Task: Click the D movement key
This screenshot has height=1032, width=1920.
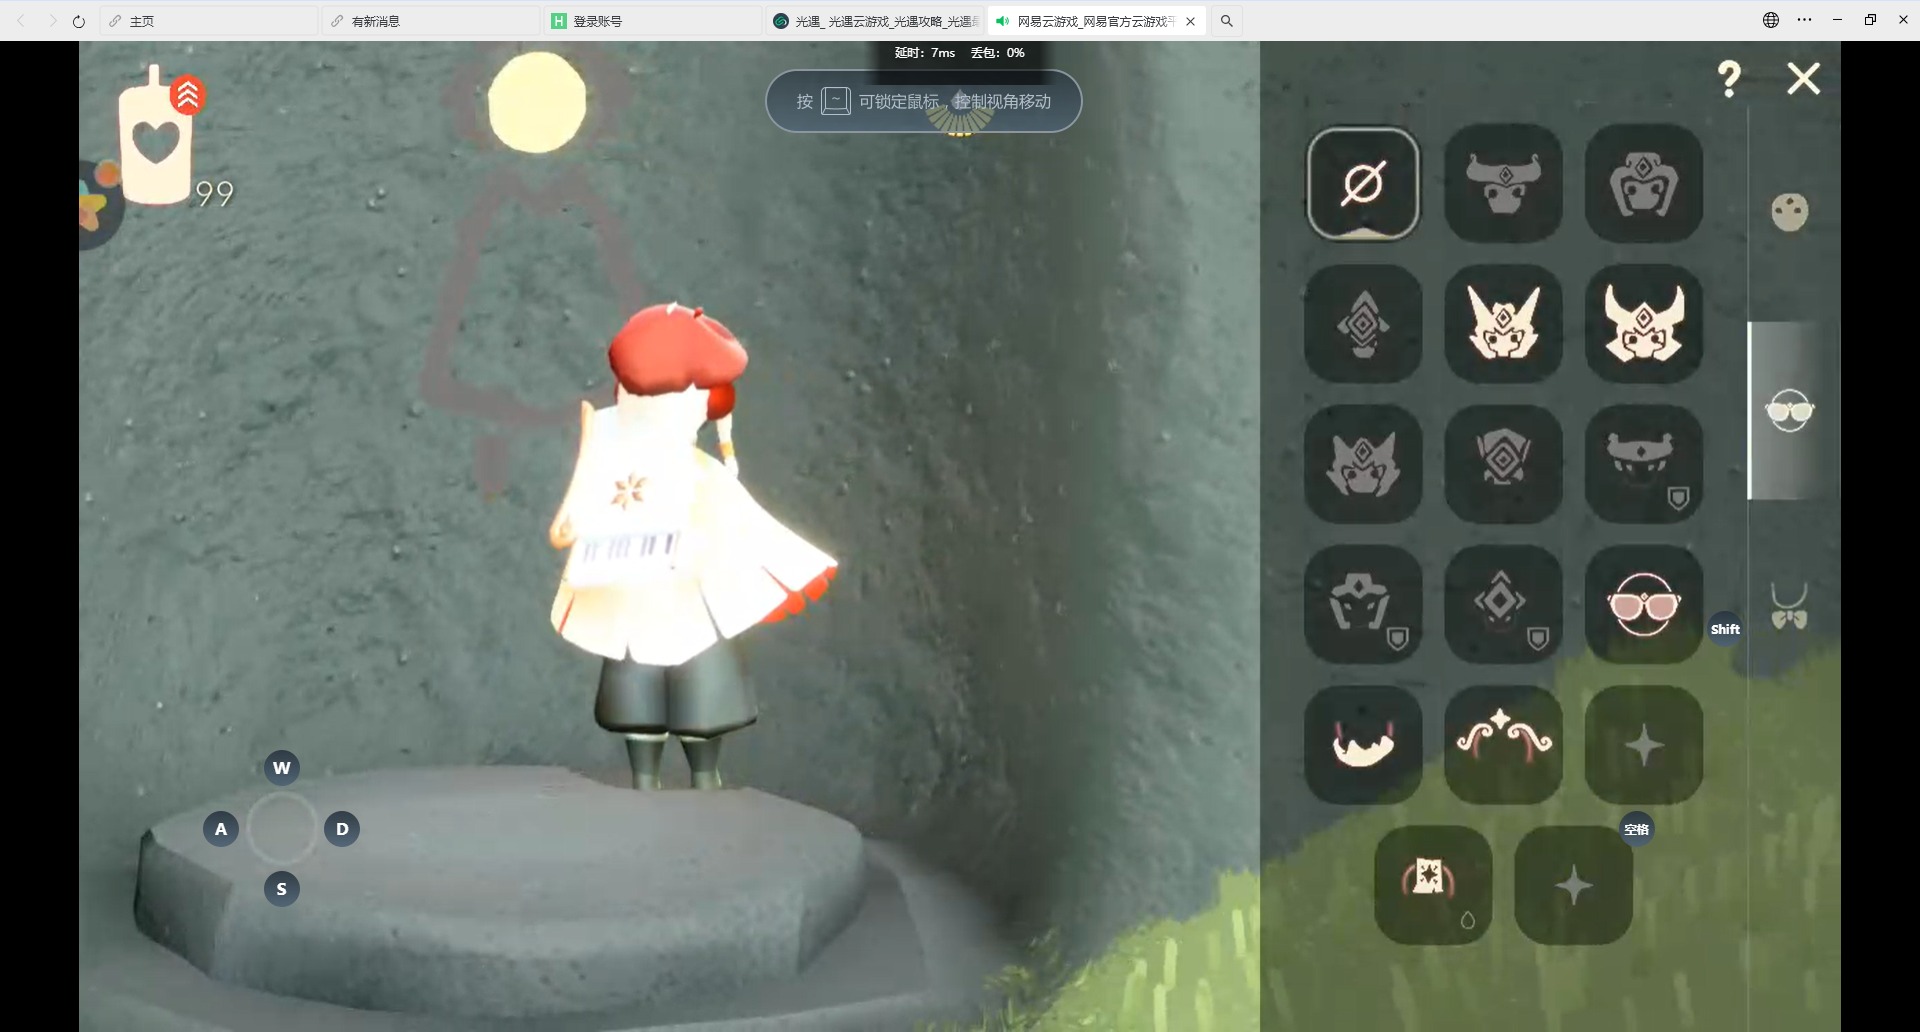Action: pyautogui.click(x=342, y=829)
